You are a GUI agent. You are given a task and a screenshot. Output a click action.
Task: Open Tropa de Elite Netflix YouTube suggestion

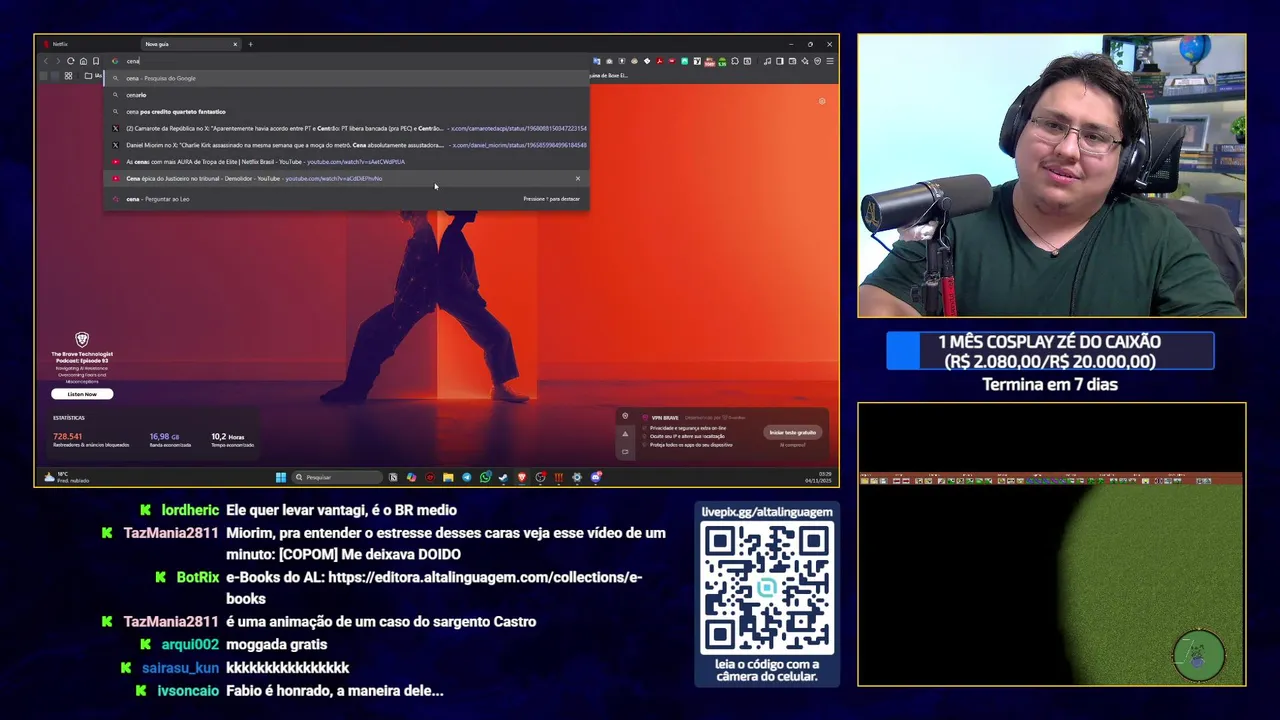click(347, 162)
